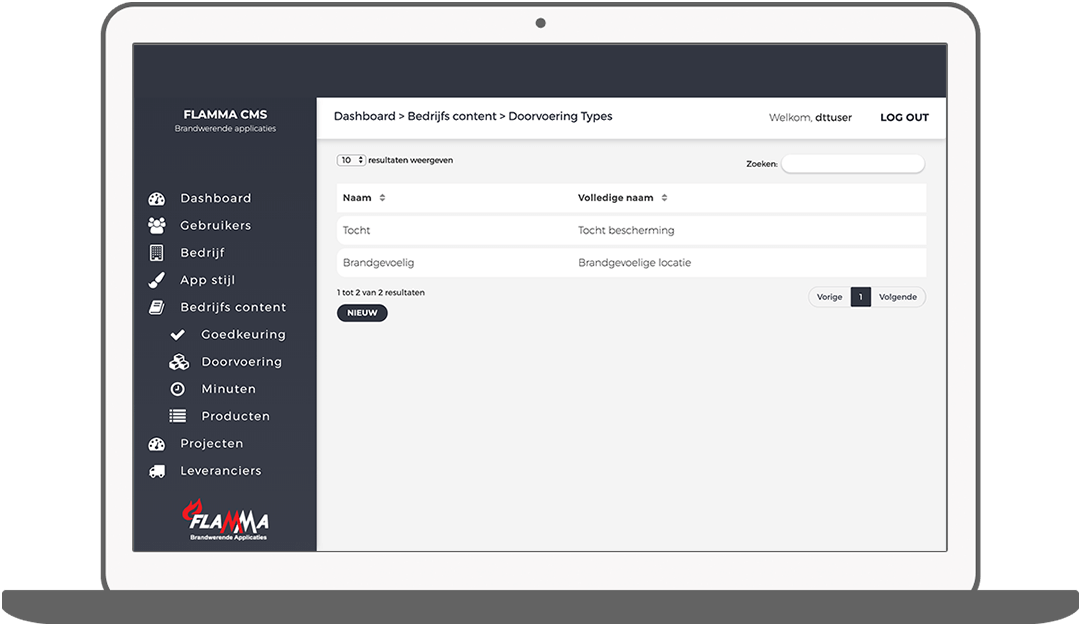This screenshot has height=626, width=1081.
Task: Click the Doorvoering cubes icon
Action: click(179, 362)
